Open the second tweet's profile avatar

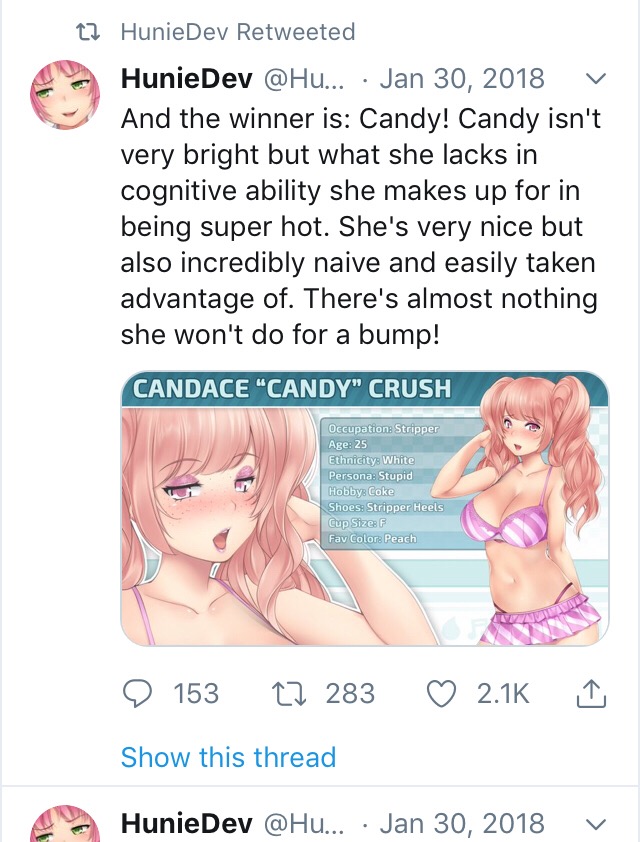(x=66, y=825)
